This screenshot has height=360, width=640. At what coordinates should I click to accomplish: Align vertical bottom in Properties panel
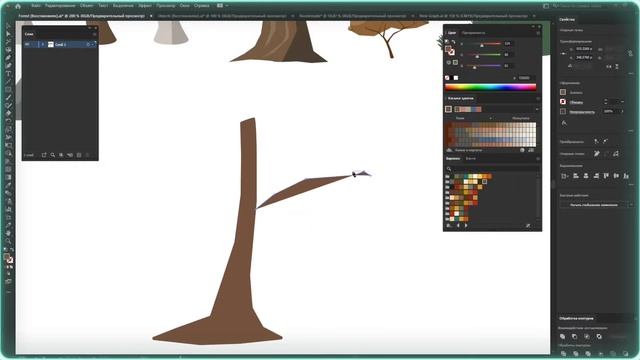(626, 176)
